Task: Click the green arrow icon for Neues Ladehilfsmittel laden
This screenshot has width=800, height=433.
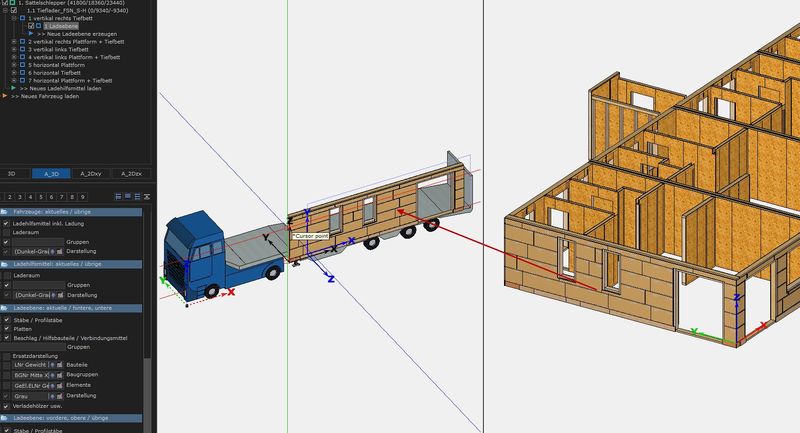Action: pyautogui.click(x=13, y=87)
